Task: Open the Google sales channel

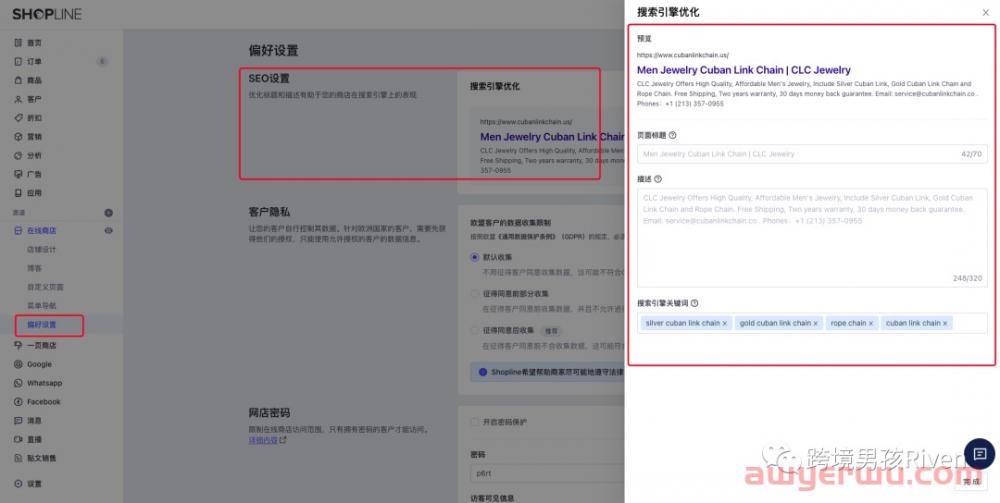Action: tap(39, 364)
